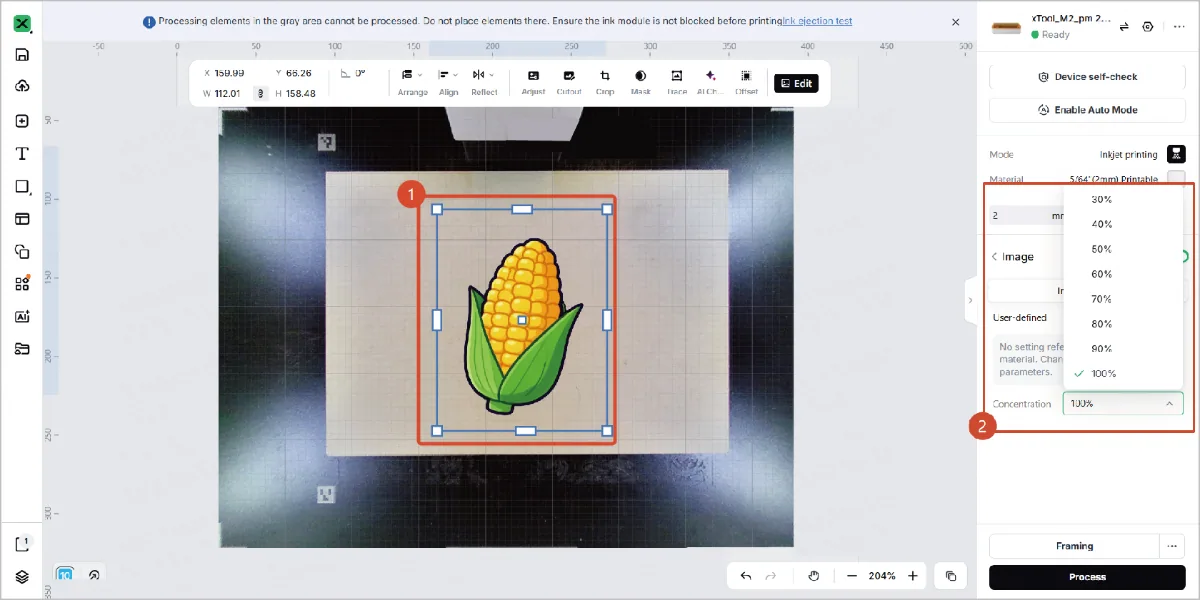This screenshot has height=600, width=1200.
Task: Redo the last action
Action: (x=771, y=576)
